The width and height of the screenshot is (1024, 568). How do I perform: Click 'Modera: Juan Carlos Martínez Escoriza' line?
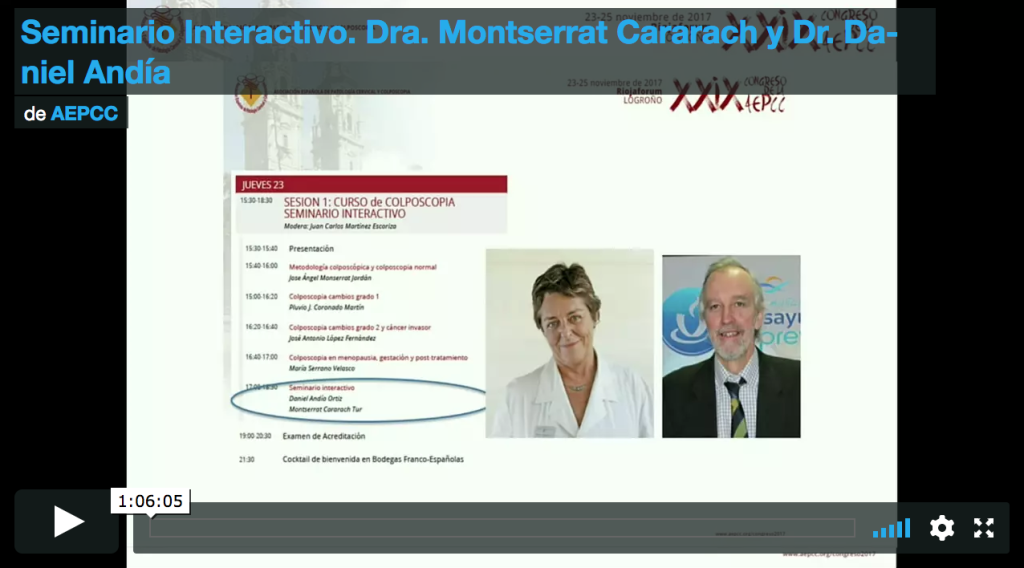(340, 227)
